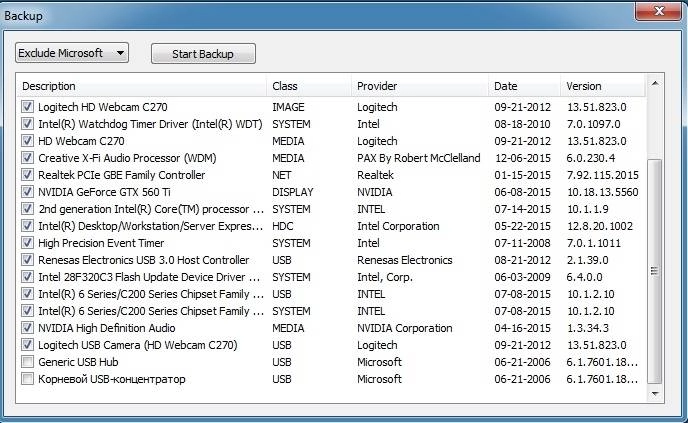Select Creative X-Fi Audio Processor (WDM) text

point(127,158)
